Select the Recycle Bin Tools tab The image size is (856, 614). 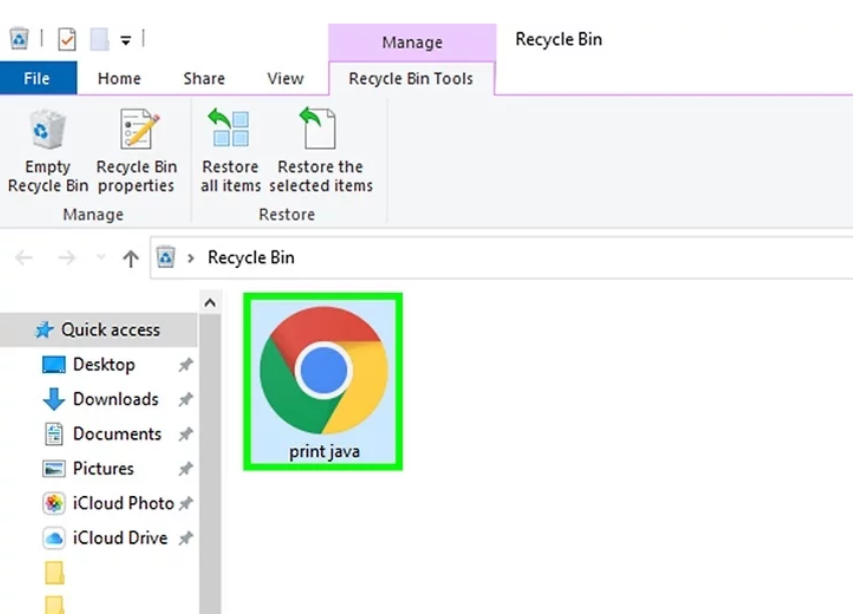(410, 79)
